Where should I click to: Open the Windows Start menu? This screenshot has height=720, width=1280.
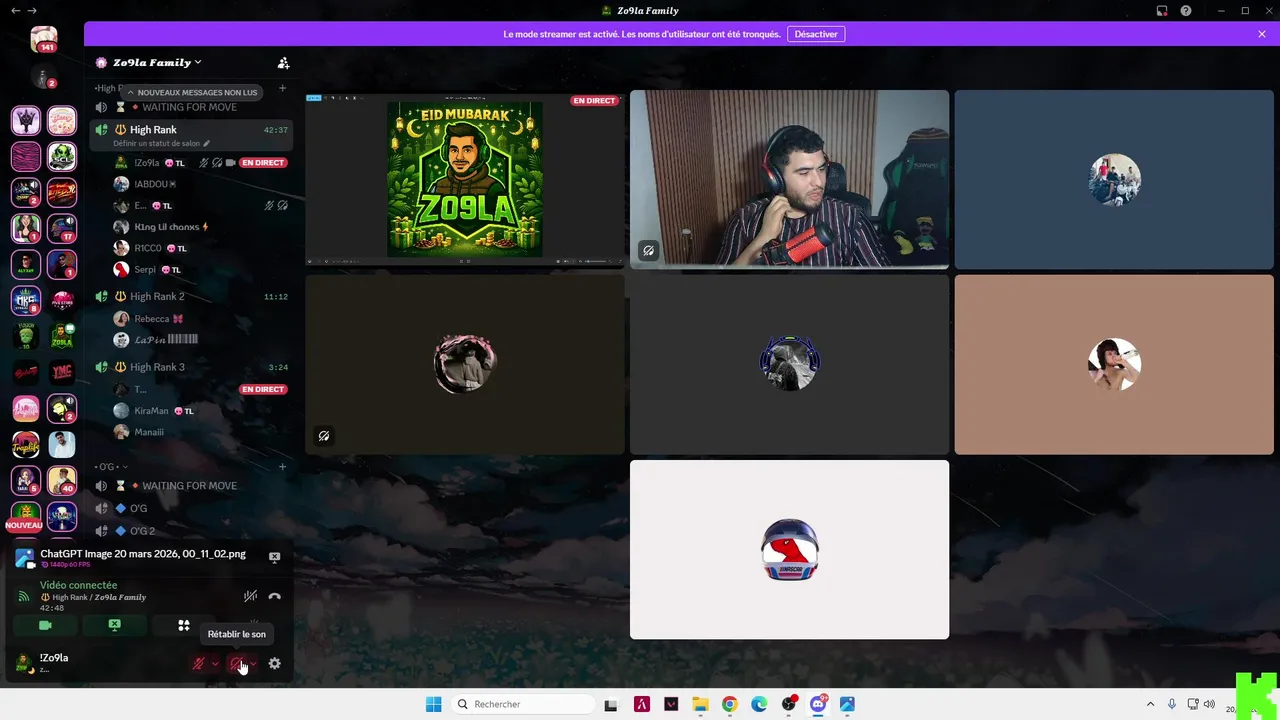tap(434, 704)
